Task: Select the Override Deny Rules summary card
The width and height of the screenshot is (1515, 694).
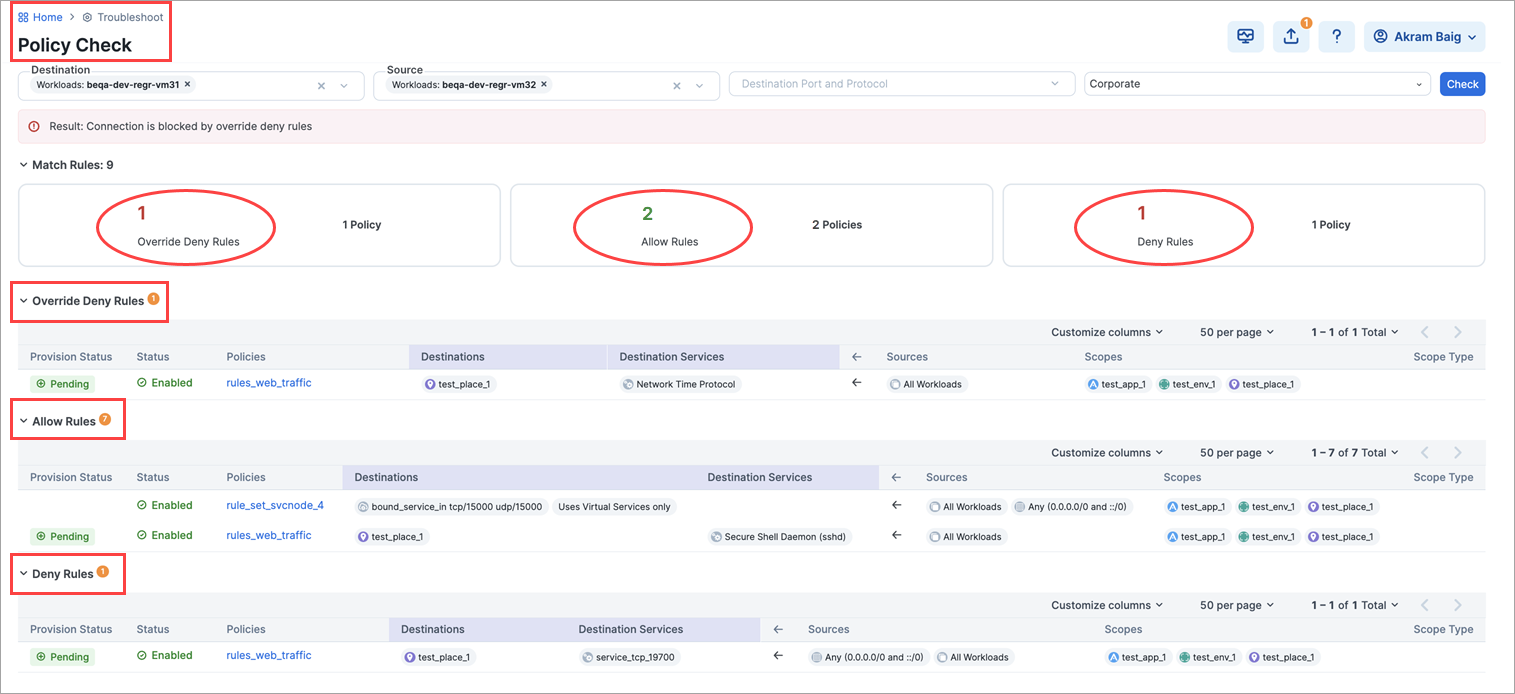Action: click(259, 225)
